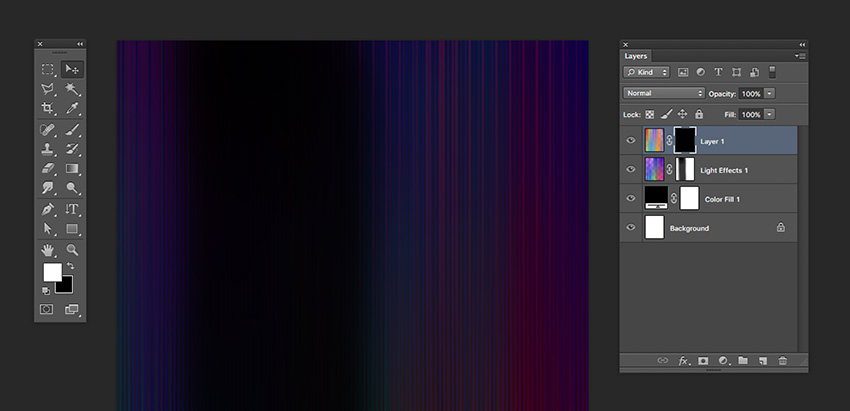Select the Crop tool

(48, 108)
